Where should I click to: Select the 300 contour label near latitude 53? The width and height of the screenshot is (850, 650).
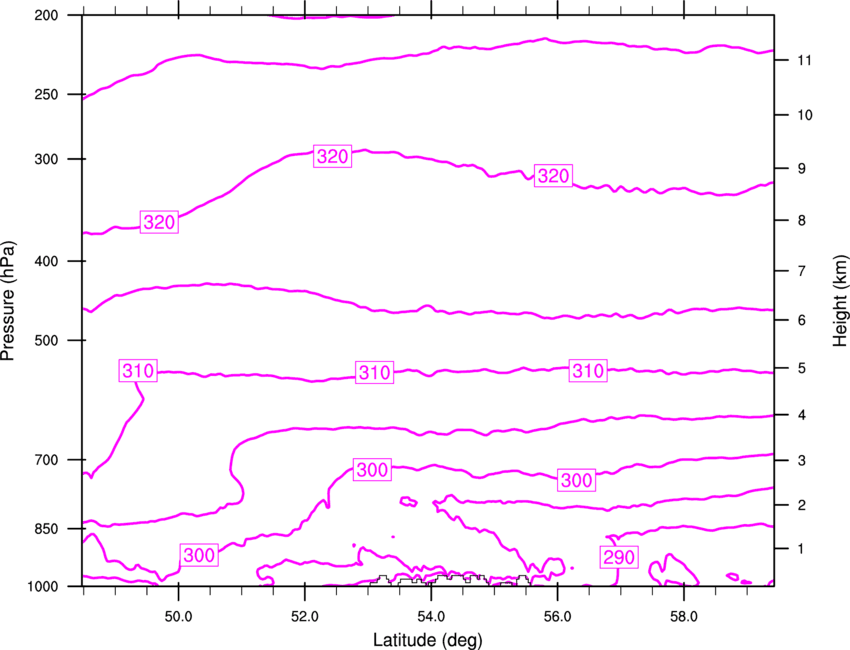[x=372, y=469]
